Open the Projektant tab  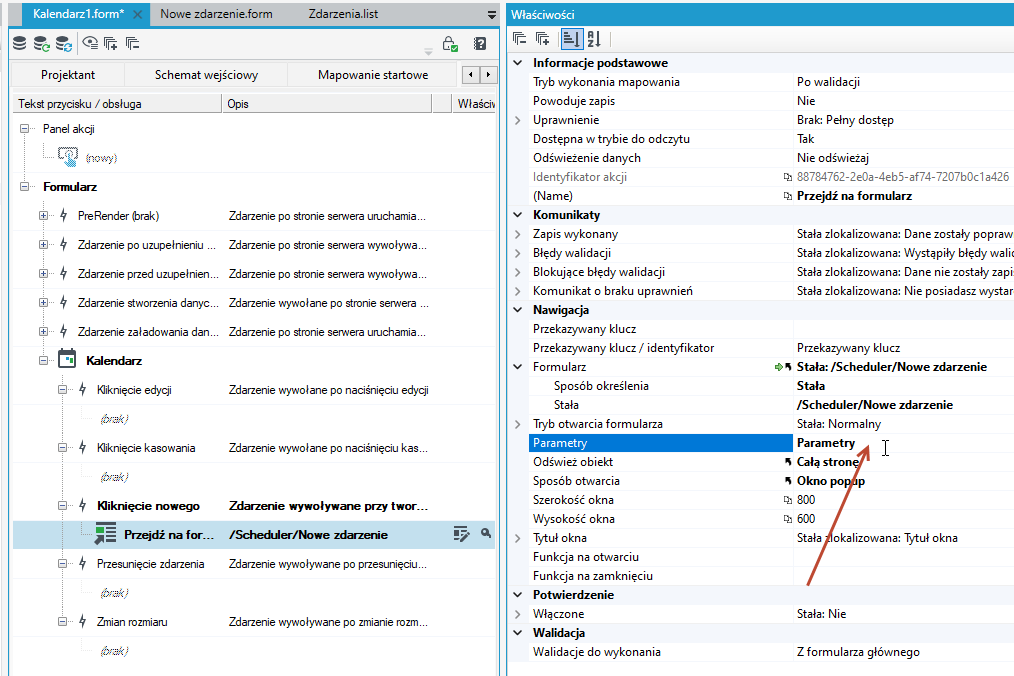68,74
